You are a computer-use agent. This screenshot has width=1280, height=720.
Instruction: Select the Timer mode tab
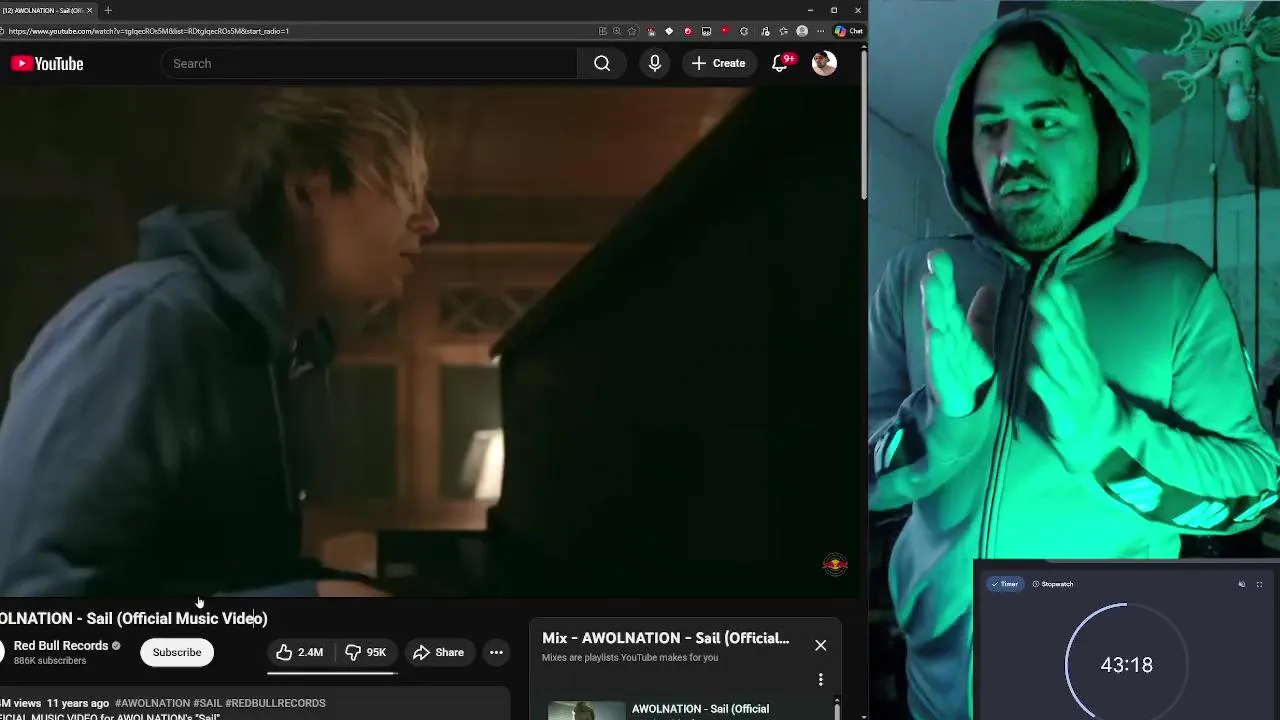click(x=1005, y=584)
